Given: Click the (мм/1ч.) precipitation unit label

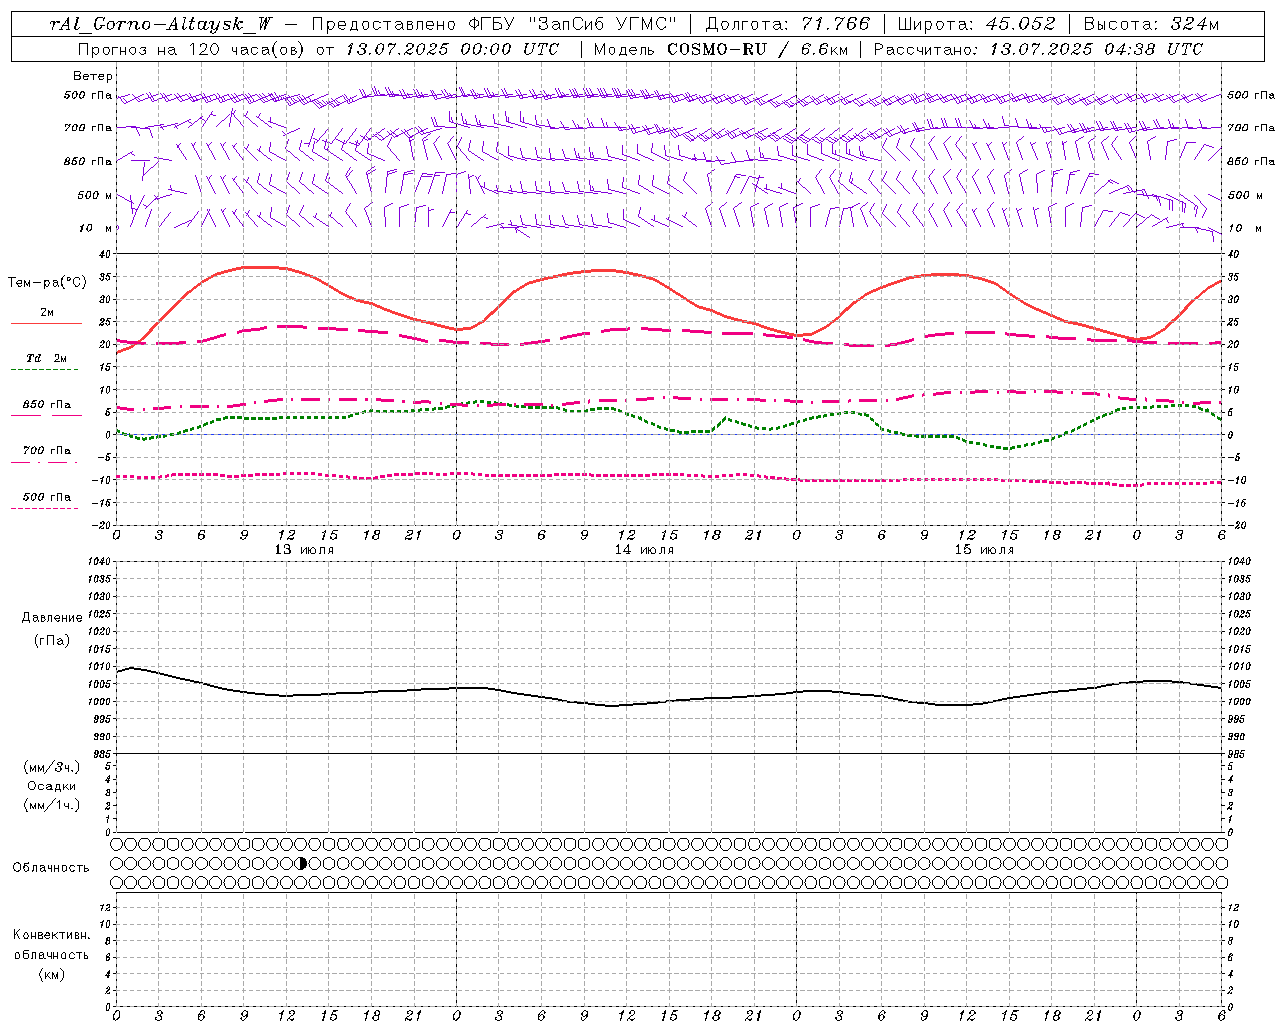Looking at the screenshot, I should click(52, 805).
